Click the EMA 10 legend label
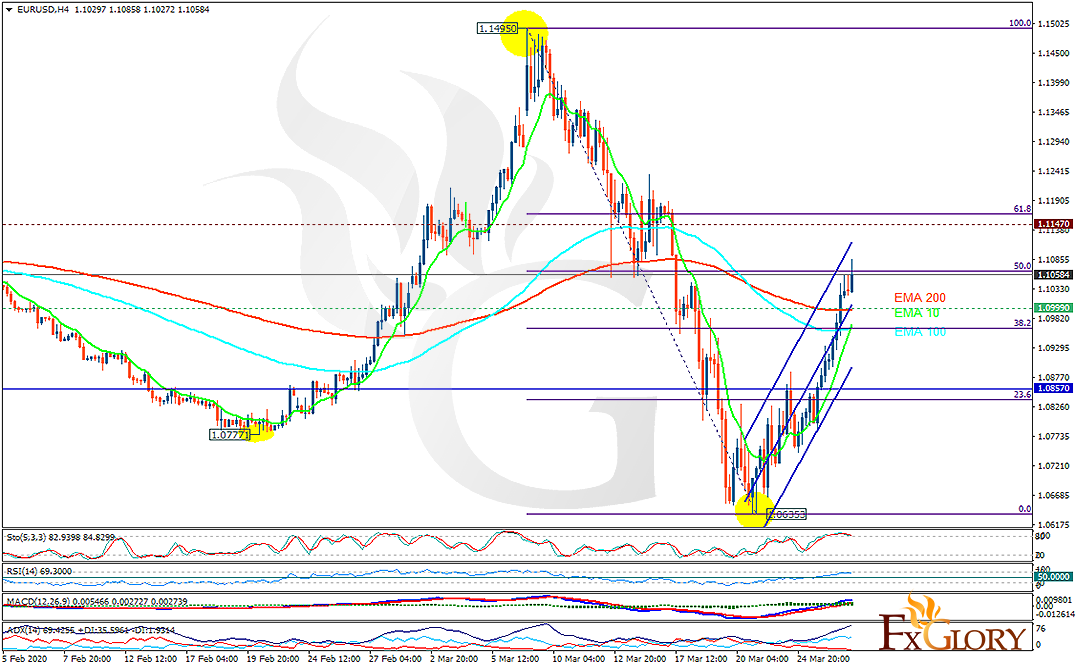This screenshot has width=1076, height=669. (916, 313)
